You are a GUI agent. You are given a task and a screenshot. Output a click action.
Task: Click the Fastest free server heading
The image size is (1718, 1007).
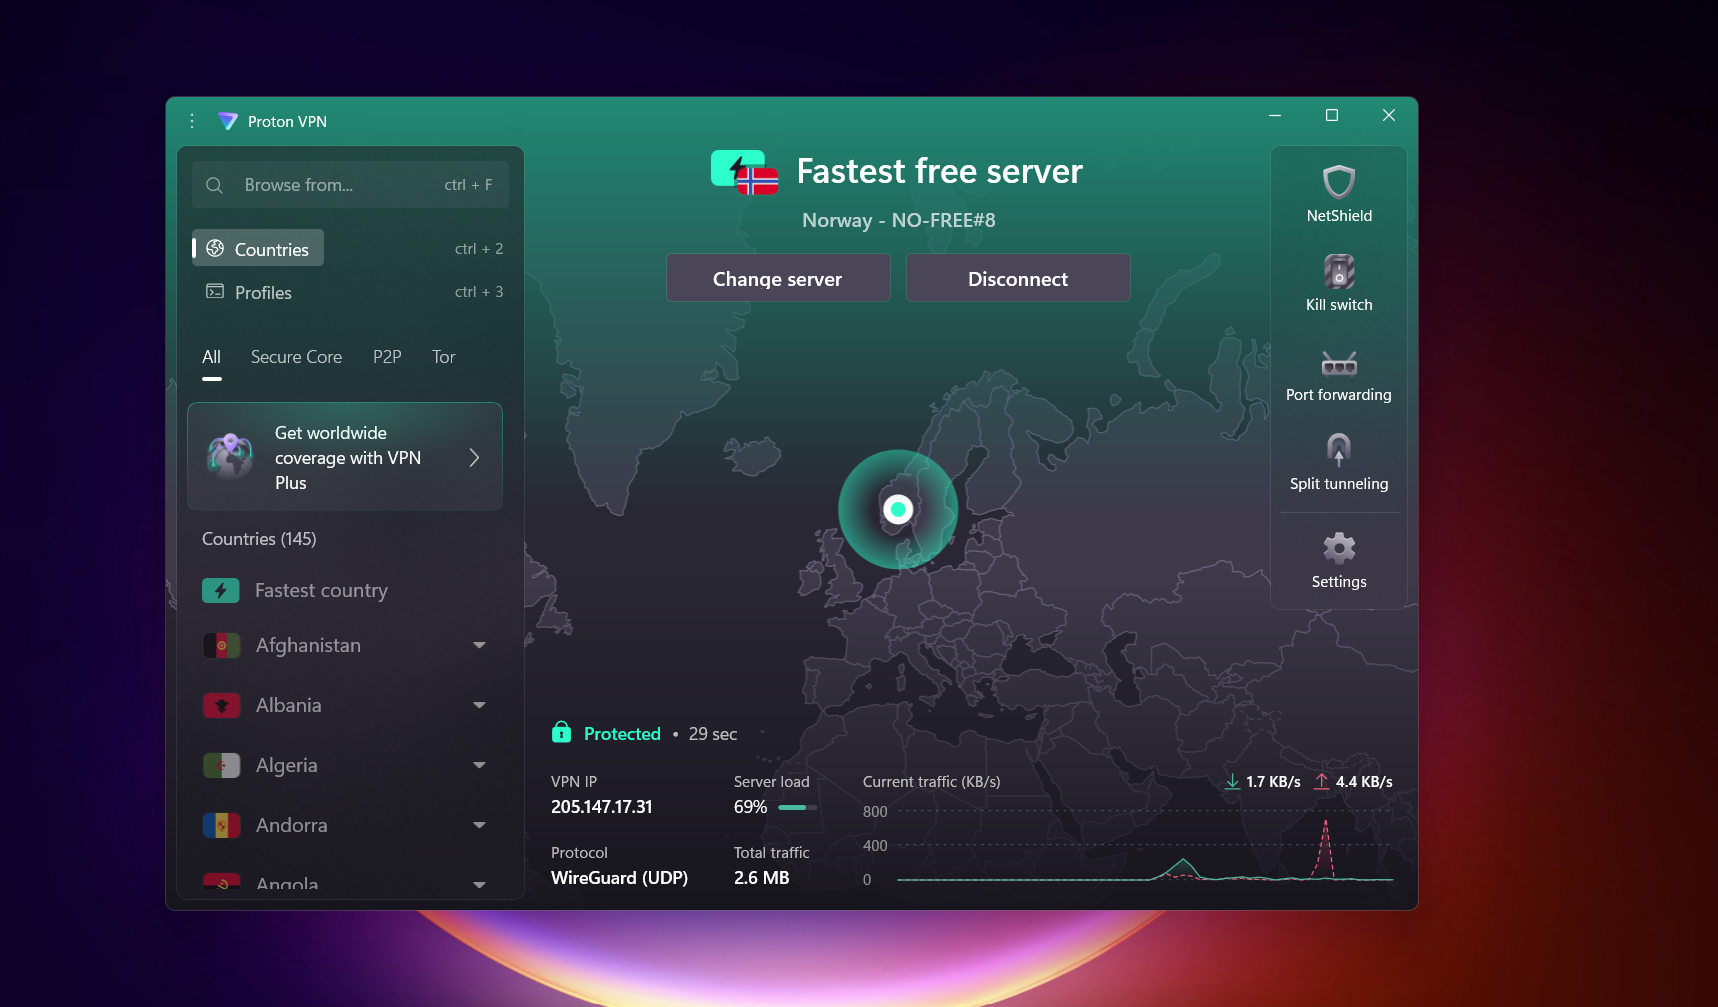pyautogui.click(x=940, y=172)
